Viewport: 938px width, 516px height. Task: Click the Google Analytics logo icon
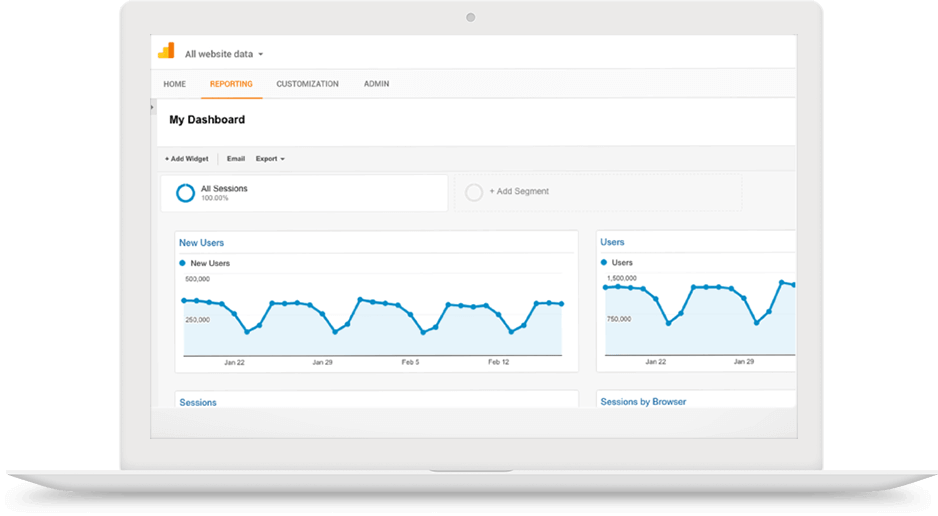tap(166, 51)
